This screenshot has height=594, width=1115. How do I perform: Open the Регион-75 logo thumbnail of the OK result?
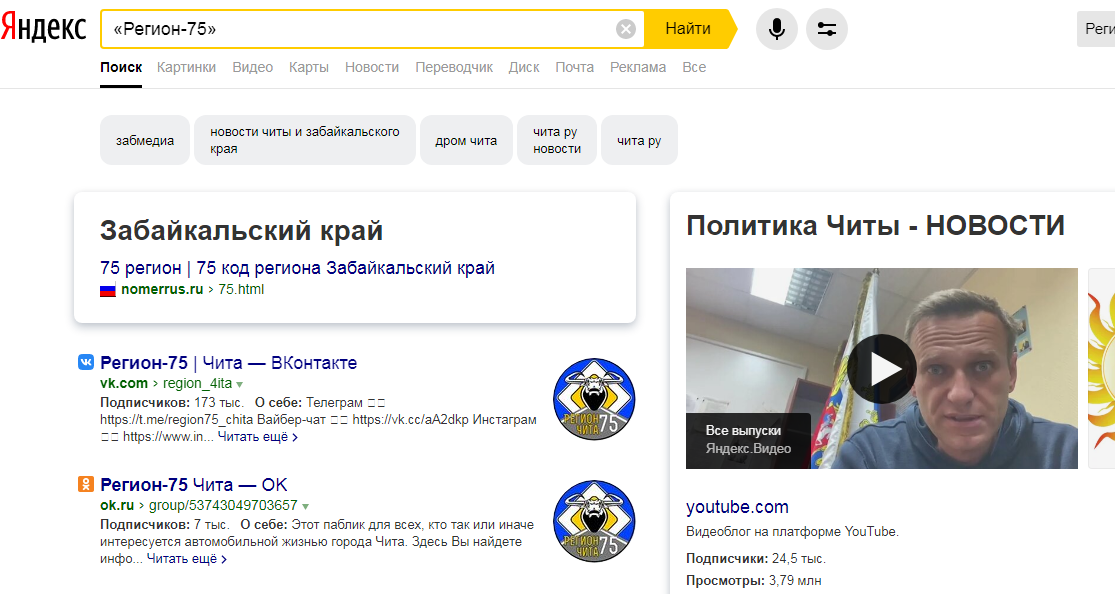[x=594, y=521]
